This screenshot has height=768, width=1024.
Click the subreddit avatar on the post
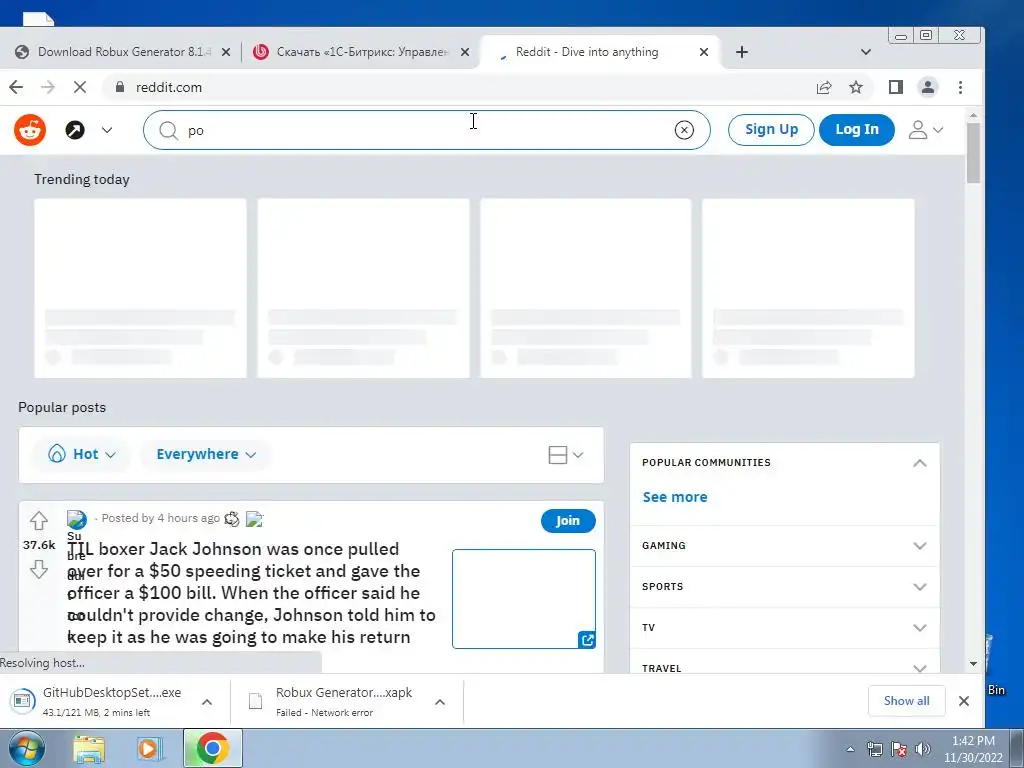click(x=76, y=520)
